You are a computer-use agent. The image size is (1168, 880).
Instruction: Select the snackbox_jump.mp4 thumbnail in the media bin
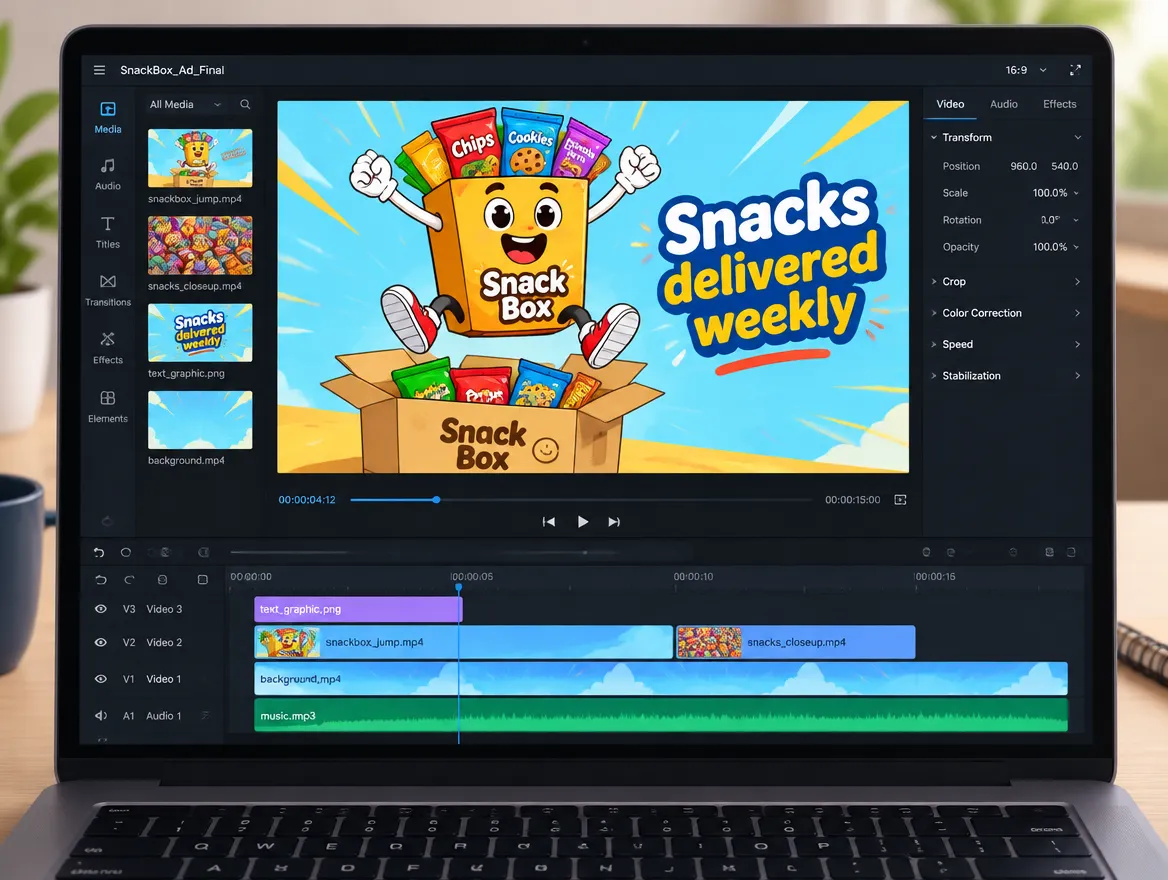[x=200, y=158]
